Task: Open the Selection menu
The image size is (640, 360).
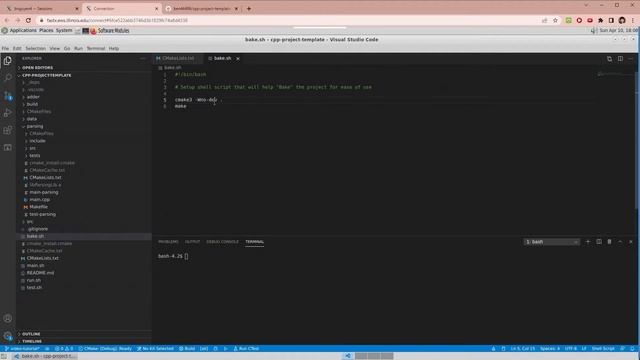Action: pos(36,49)
